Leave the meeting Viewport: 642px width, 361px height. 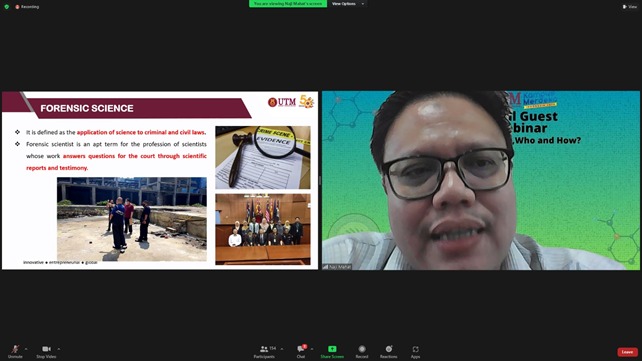(x=627, y=352)
